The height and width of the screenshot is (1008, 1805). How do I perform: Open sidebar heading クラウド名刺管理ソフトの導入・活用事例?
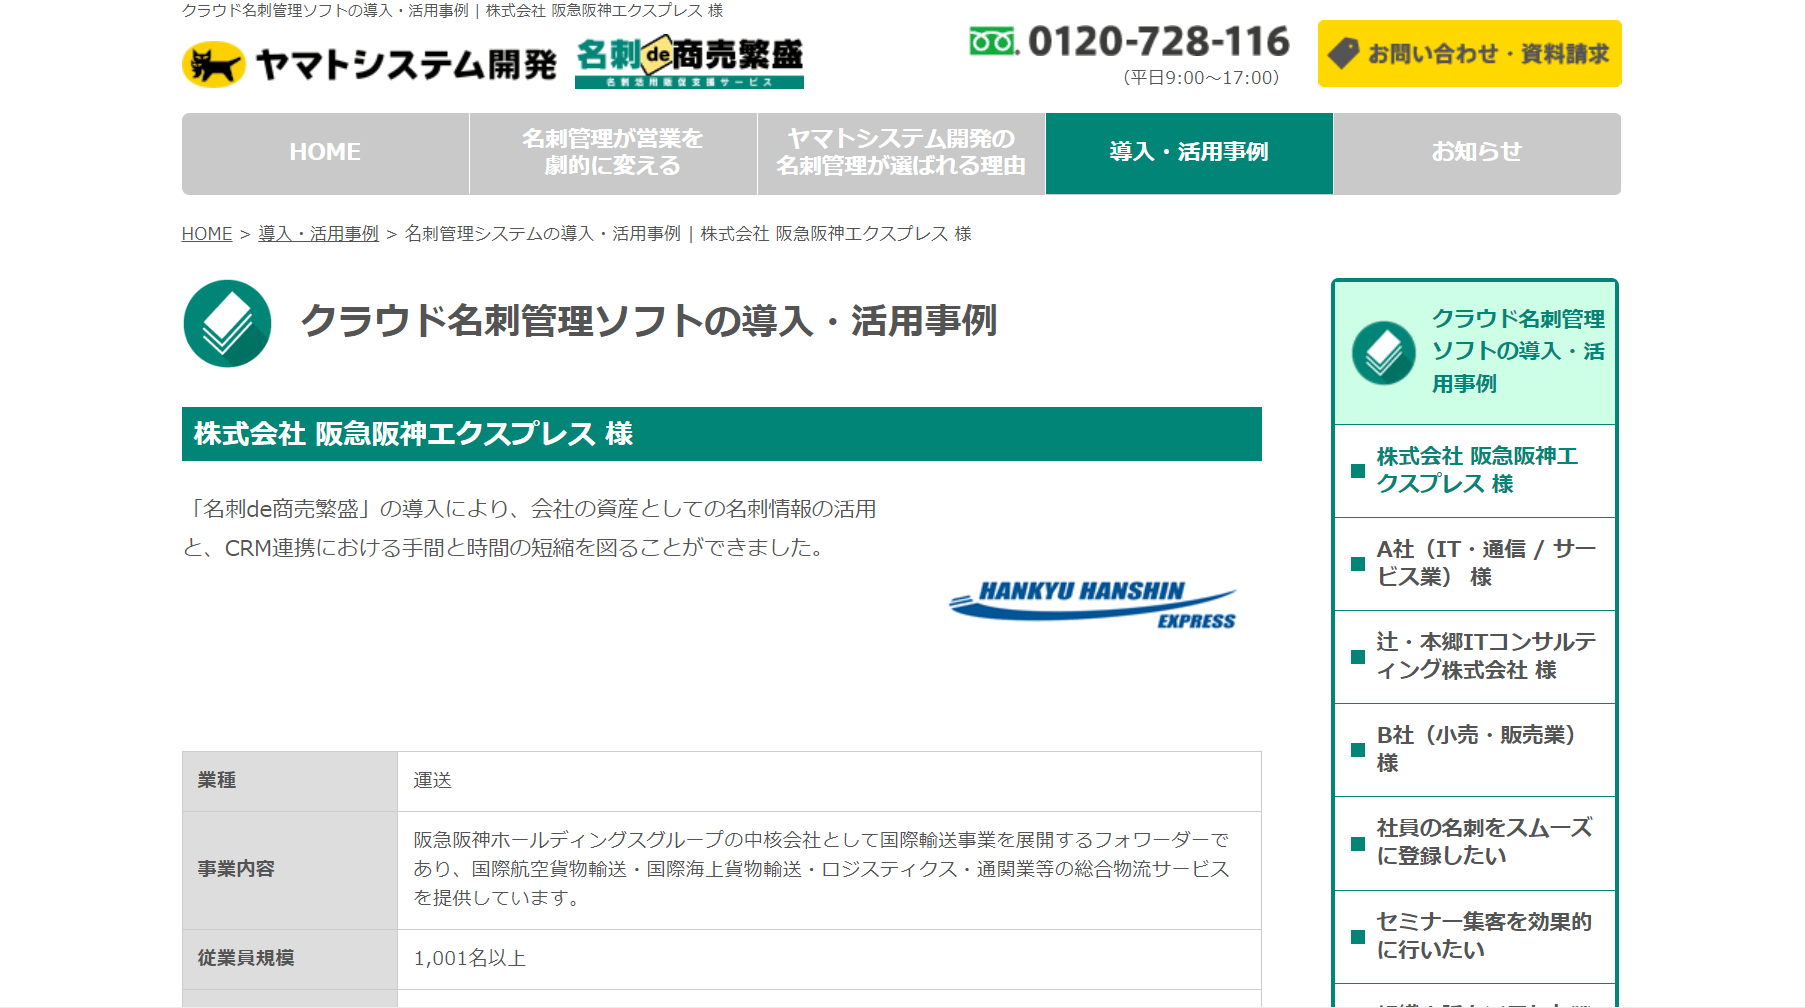pyautogui.click(x=1475, y=352)
